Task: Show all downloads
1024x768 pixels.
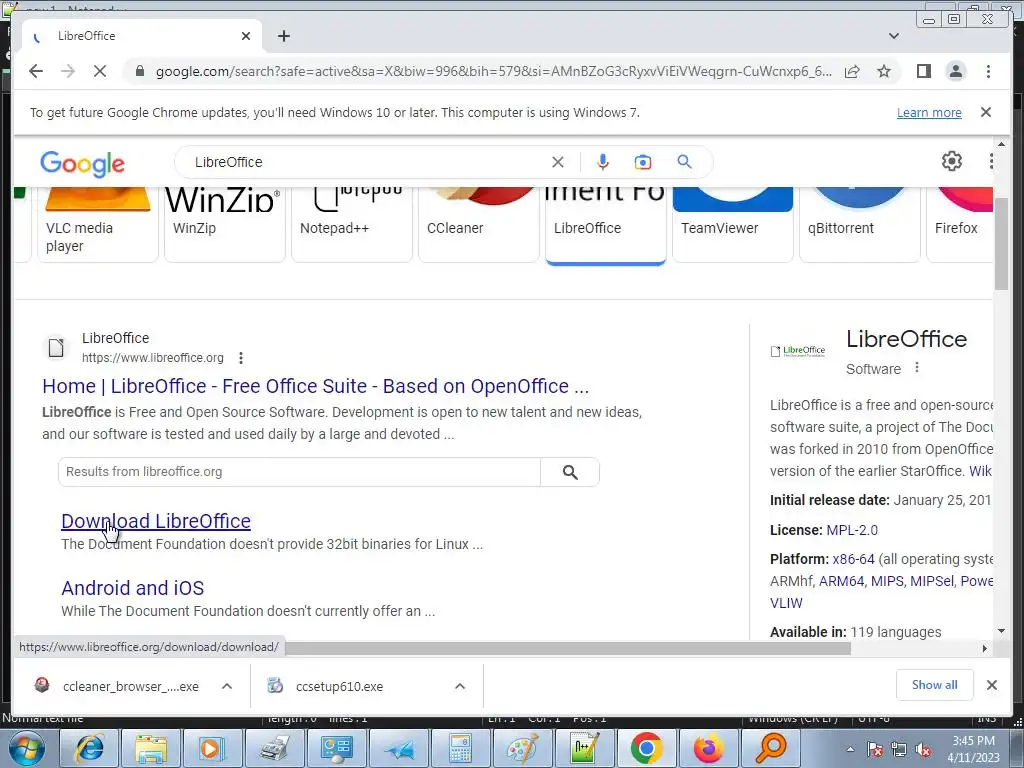Action: coord(935,685)
